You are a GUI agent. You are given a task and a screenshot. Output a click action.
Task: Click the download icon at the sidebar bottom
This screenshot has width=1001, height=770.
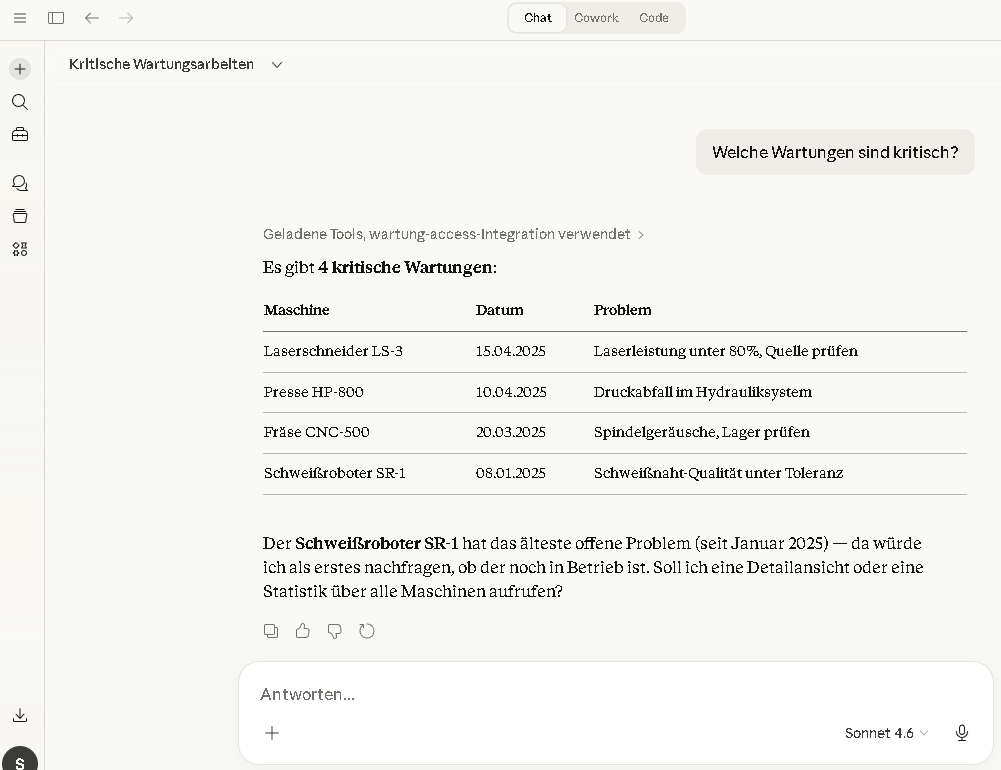pos(20,715)
